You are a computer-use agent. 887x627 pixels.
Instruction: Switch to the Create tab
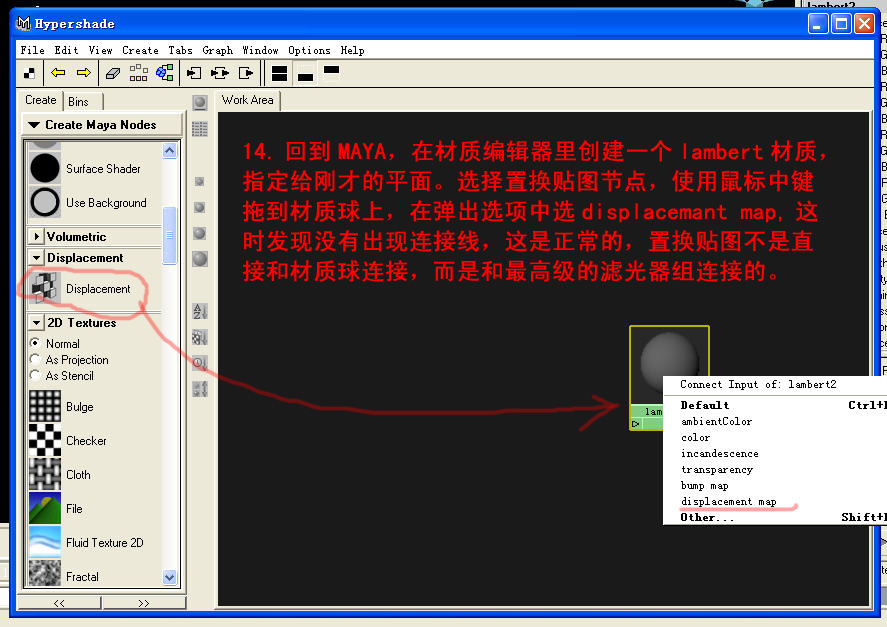point(41,100)
